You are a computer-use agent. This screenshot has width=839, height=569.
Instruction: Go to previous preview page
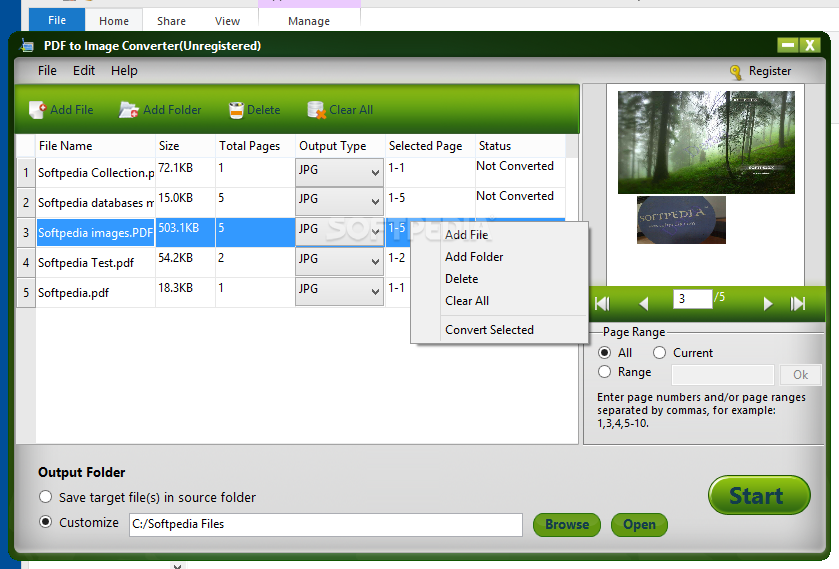[644, 304]
